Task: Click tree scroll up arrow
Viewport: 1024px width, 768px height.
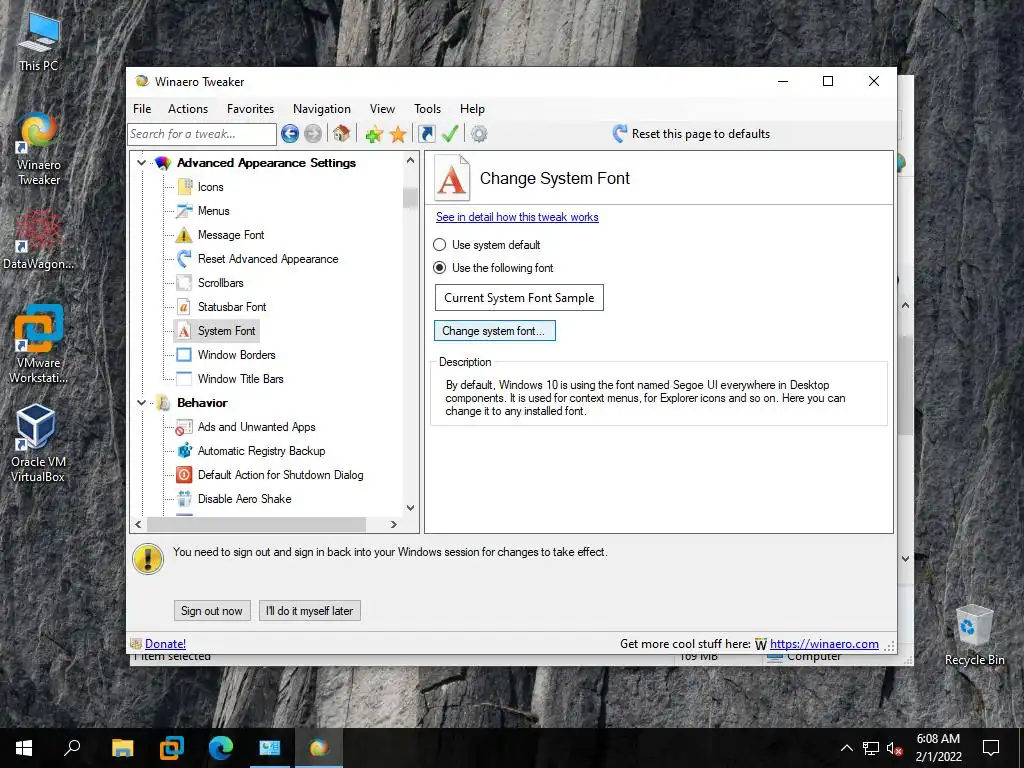Action: click(x=410, y=160)
